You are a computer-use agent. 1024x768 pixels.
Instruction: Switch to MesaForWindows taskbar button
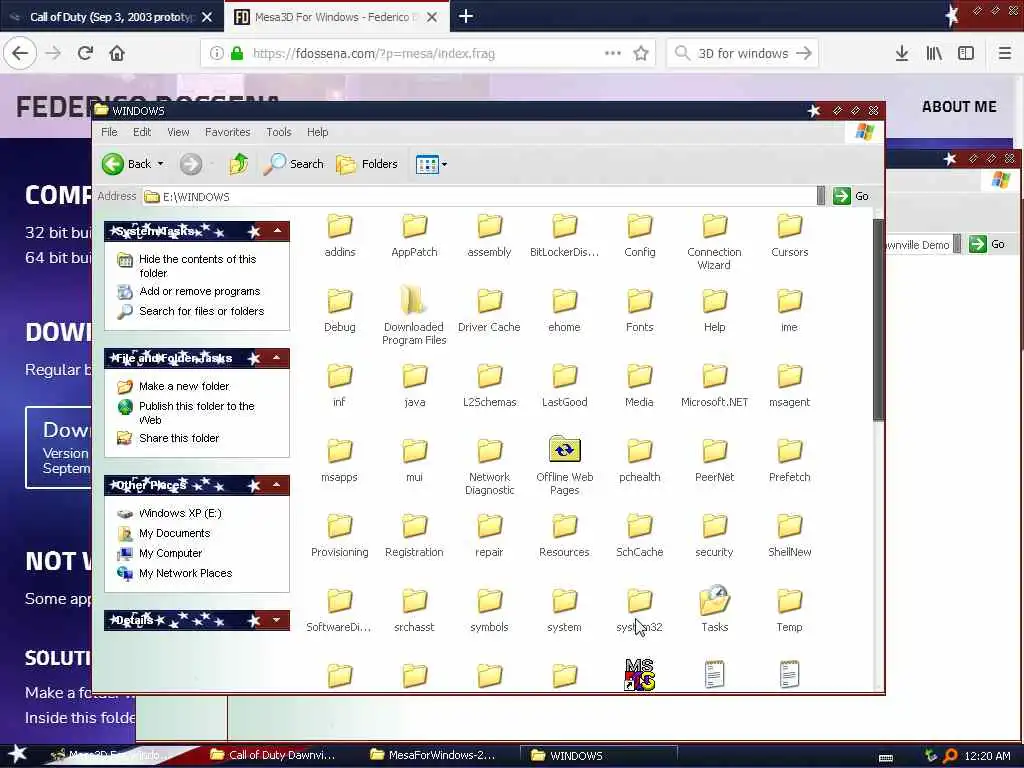[432, 755]
